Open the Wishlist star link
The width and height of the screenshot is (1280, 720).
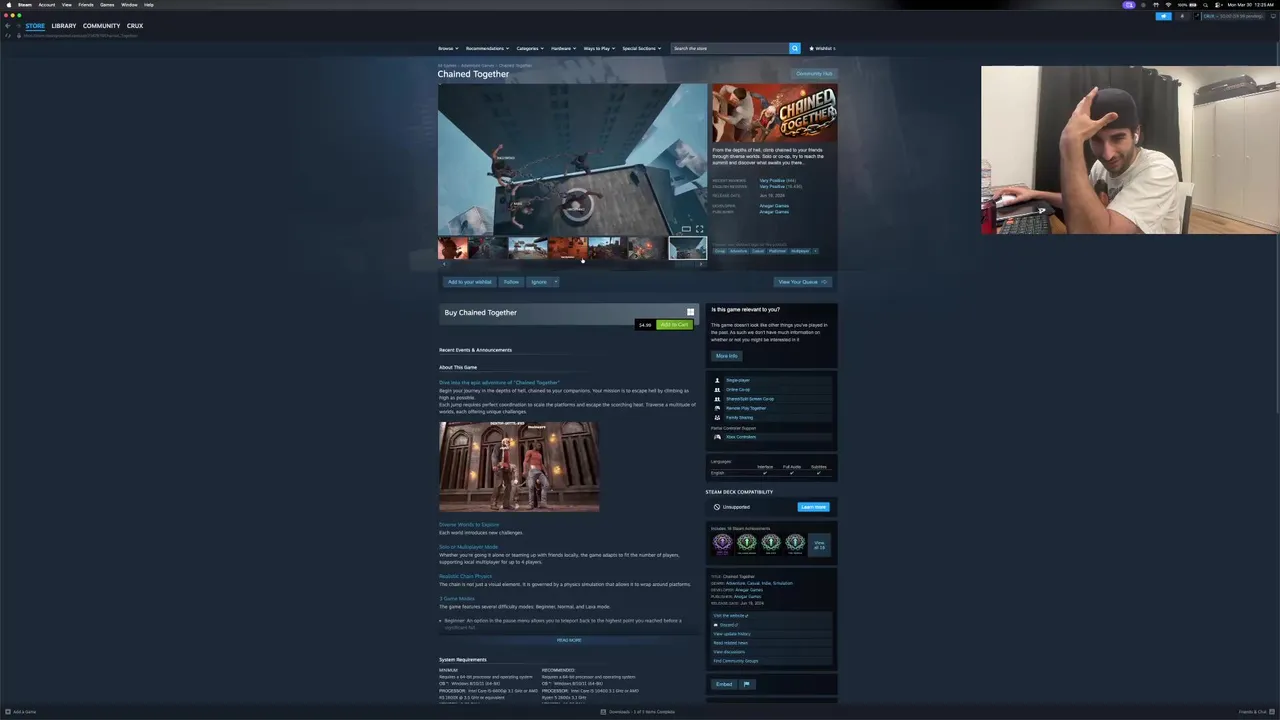coord(822,48)
